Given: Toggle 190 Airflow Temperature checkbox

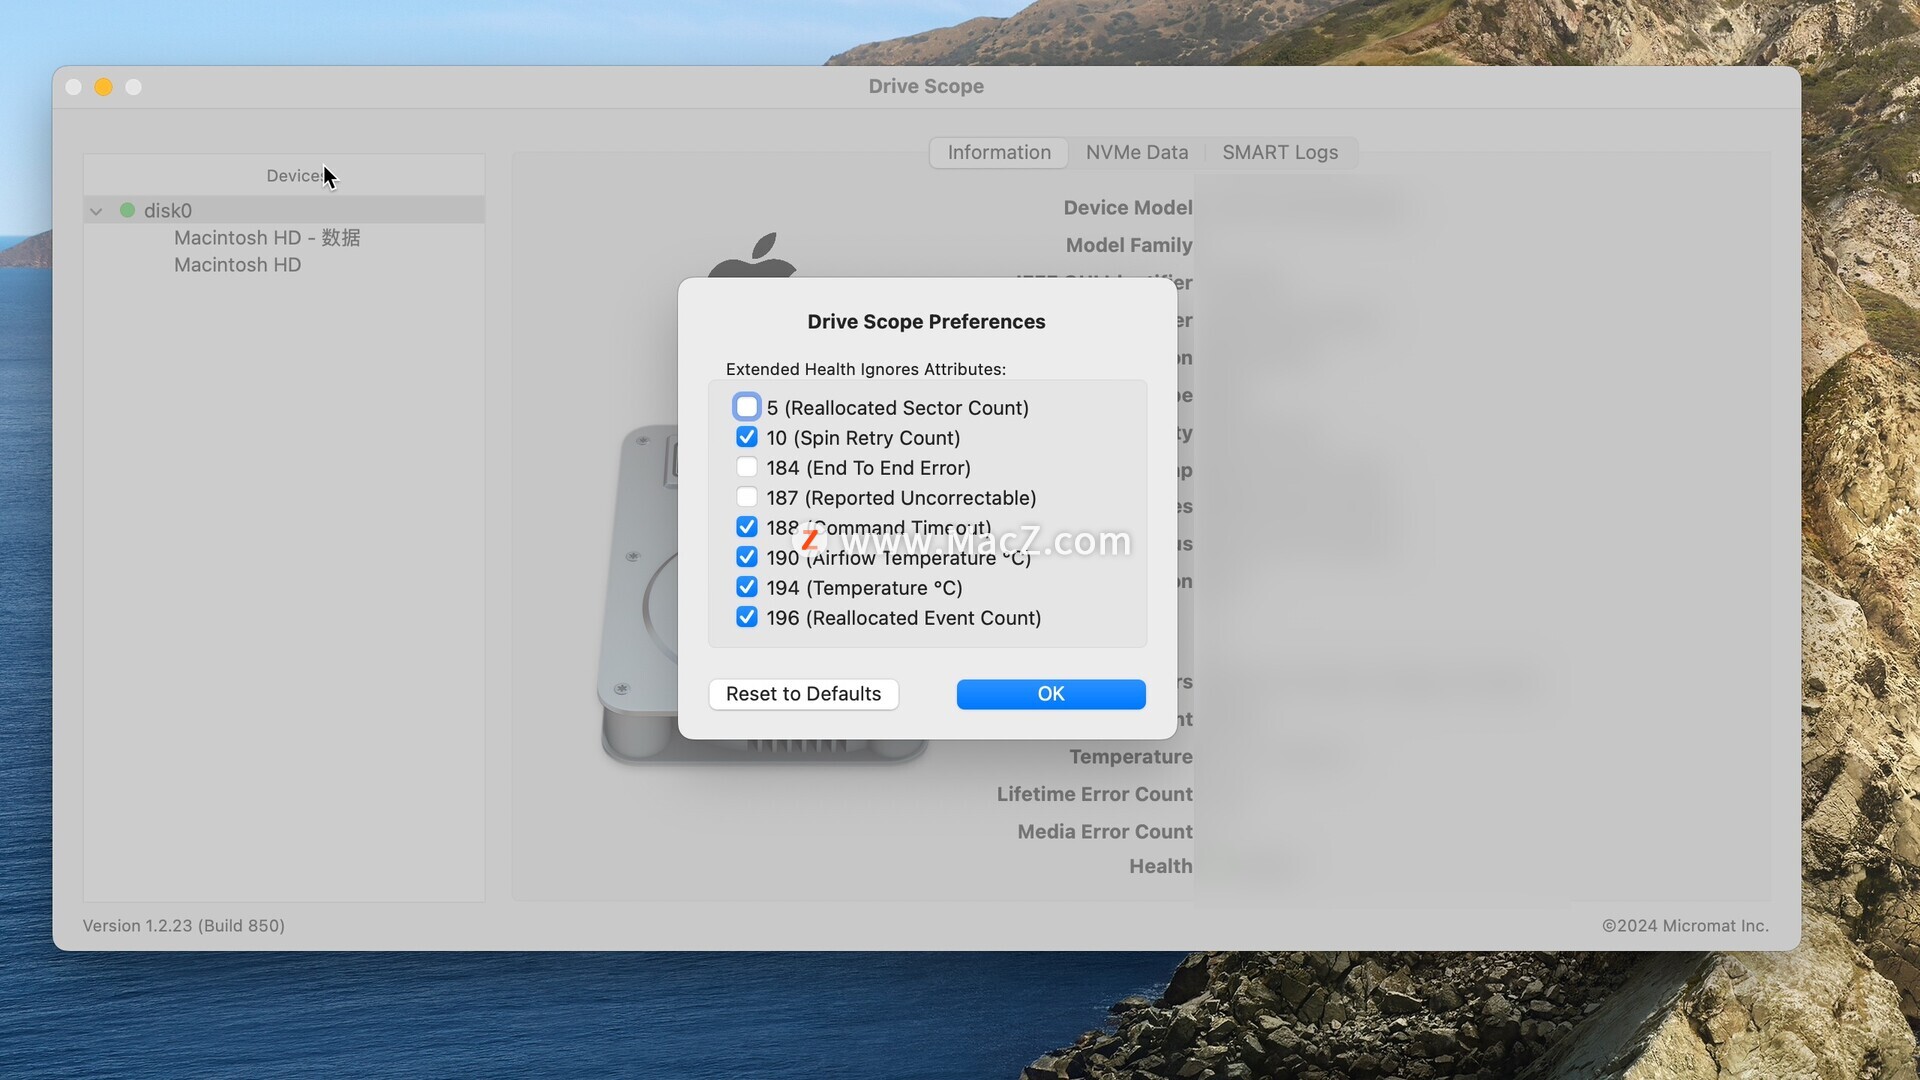Looking at the screenshot, I should click(746, 557).
